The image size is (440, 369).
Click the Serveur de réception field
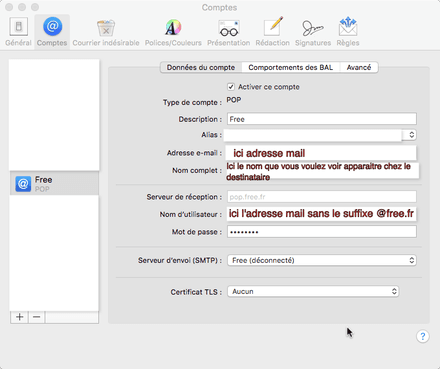pos(322,197)
